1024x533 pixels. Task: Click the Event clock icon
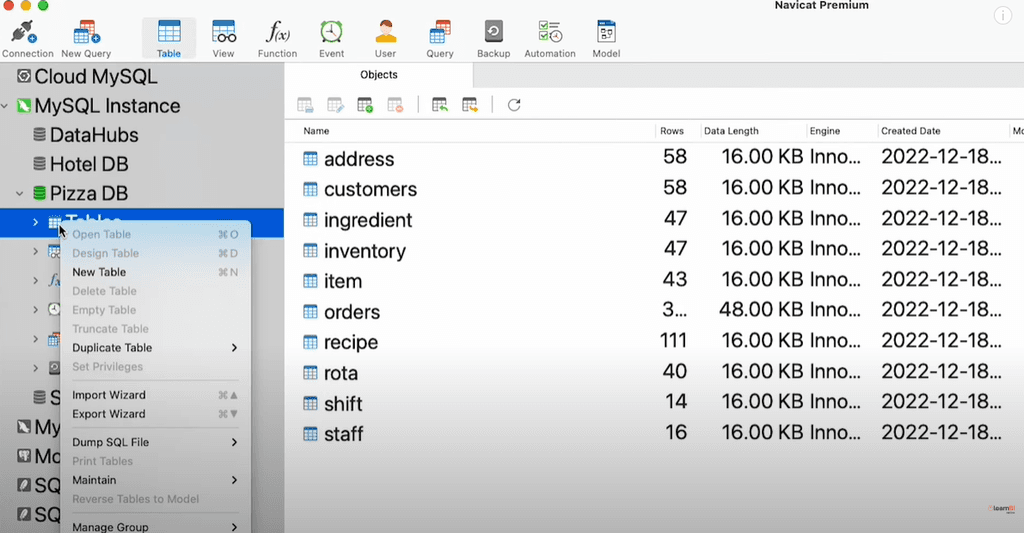coord(331,38)
